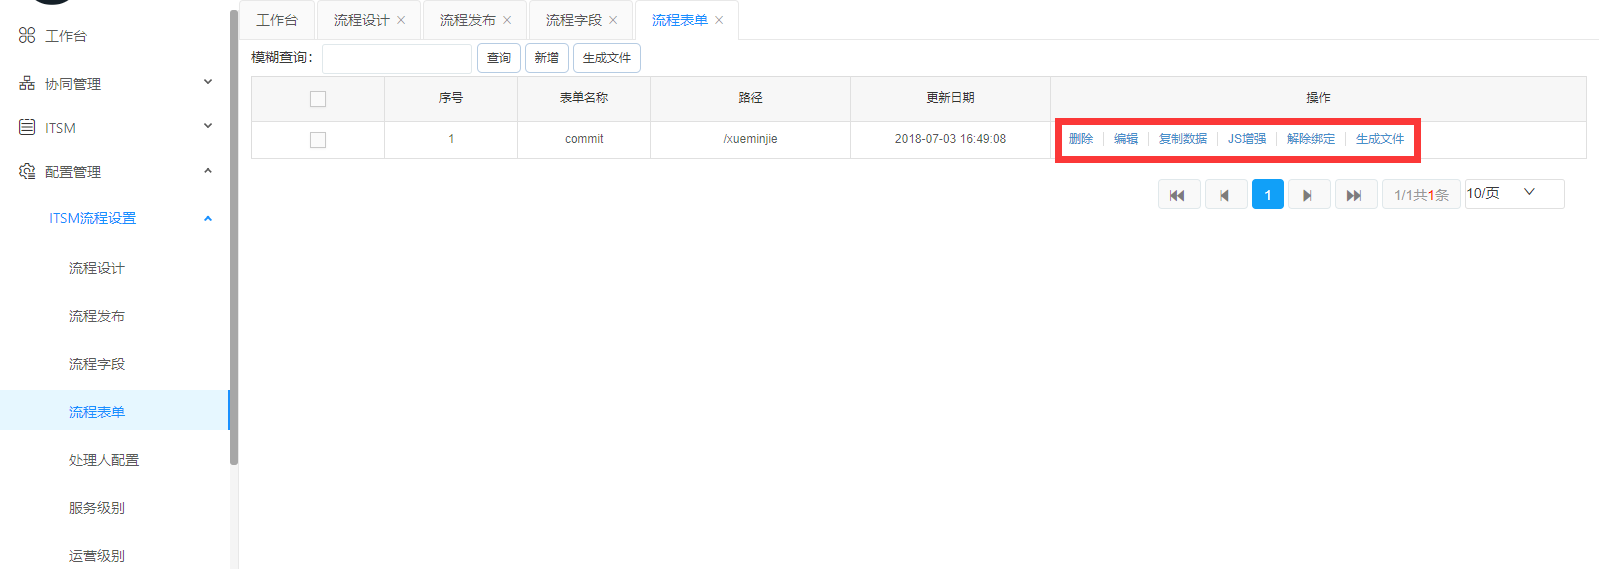Open 处理人配置 in the sidebar
The height and width of the screenshot is (569, 1599).
(x=104, y=460)
